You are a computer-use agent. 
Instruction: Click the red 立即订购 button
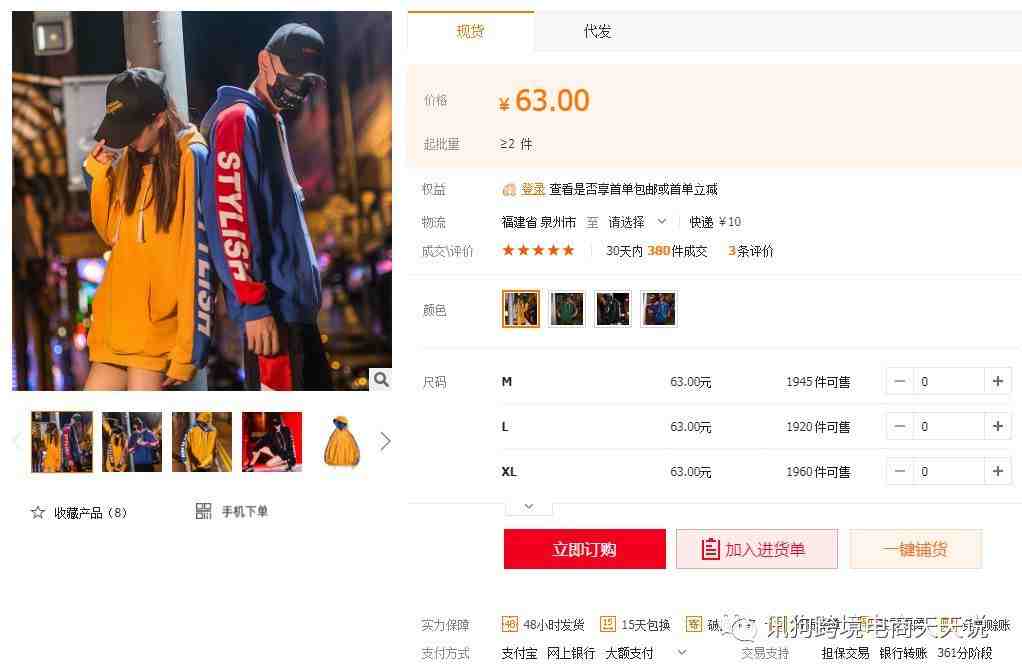pyautogui.click(x=585, y=549)
